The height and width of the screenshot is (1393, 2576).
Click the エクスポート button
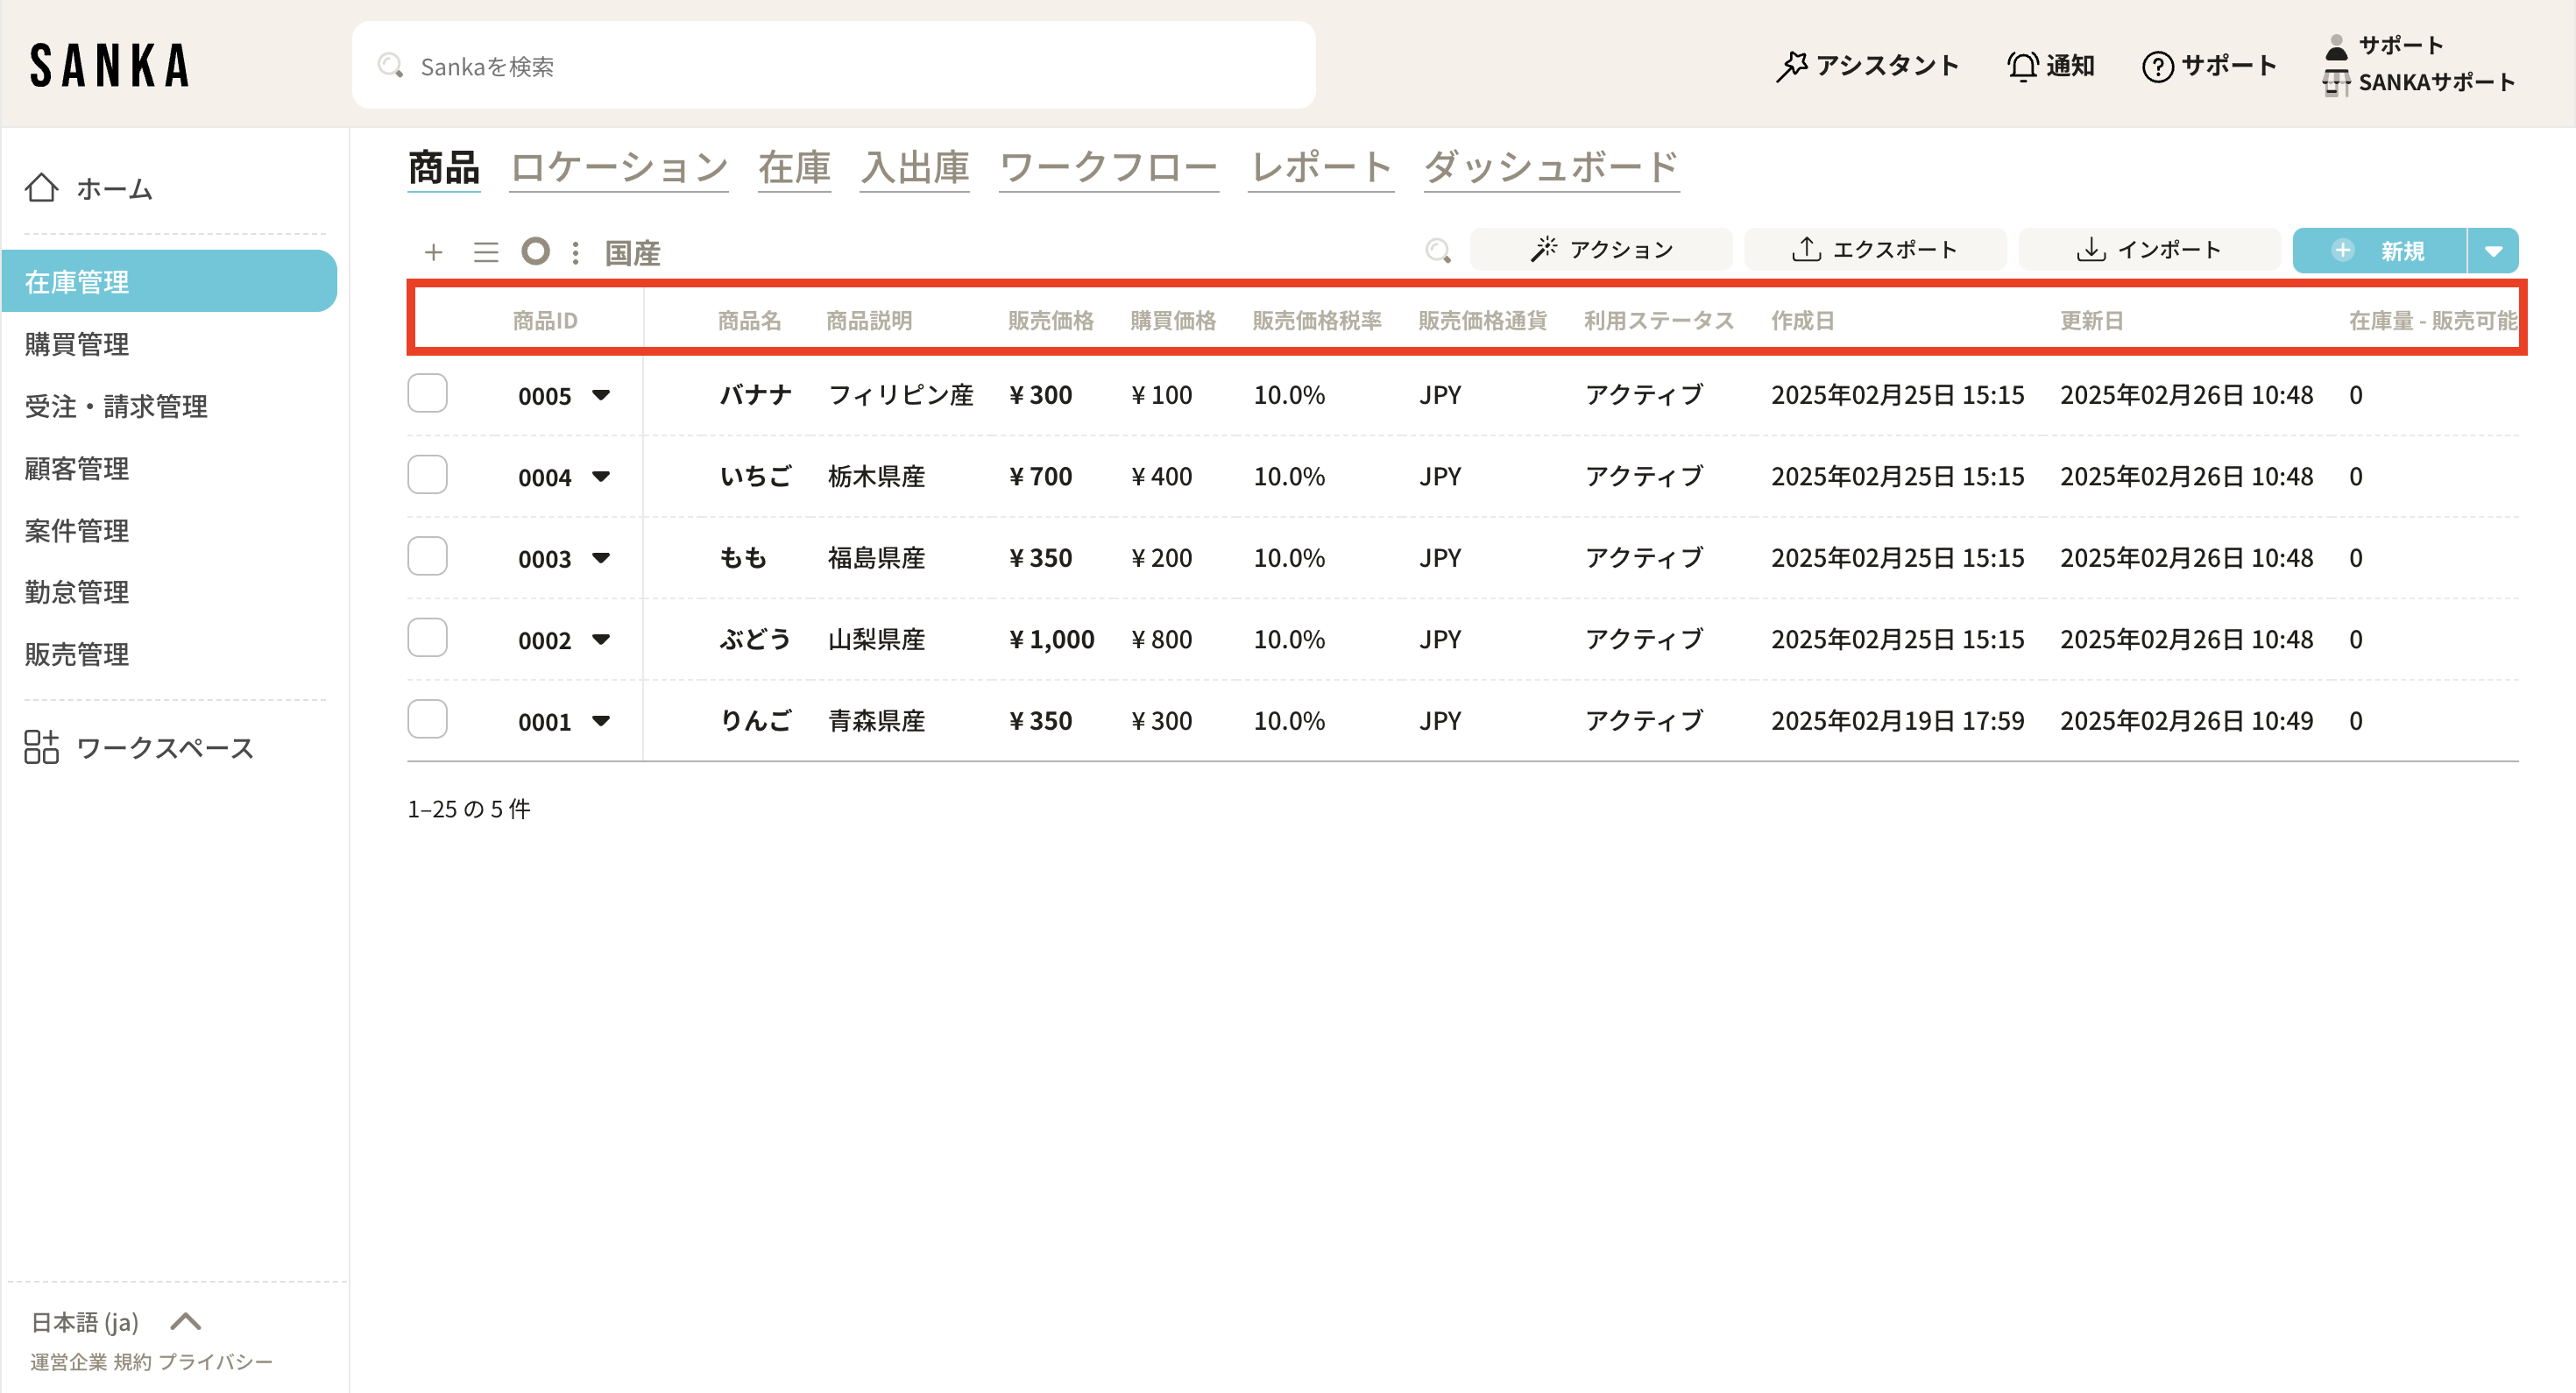click(x=1875, y=250)
